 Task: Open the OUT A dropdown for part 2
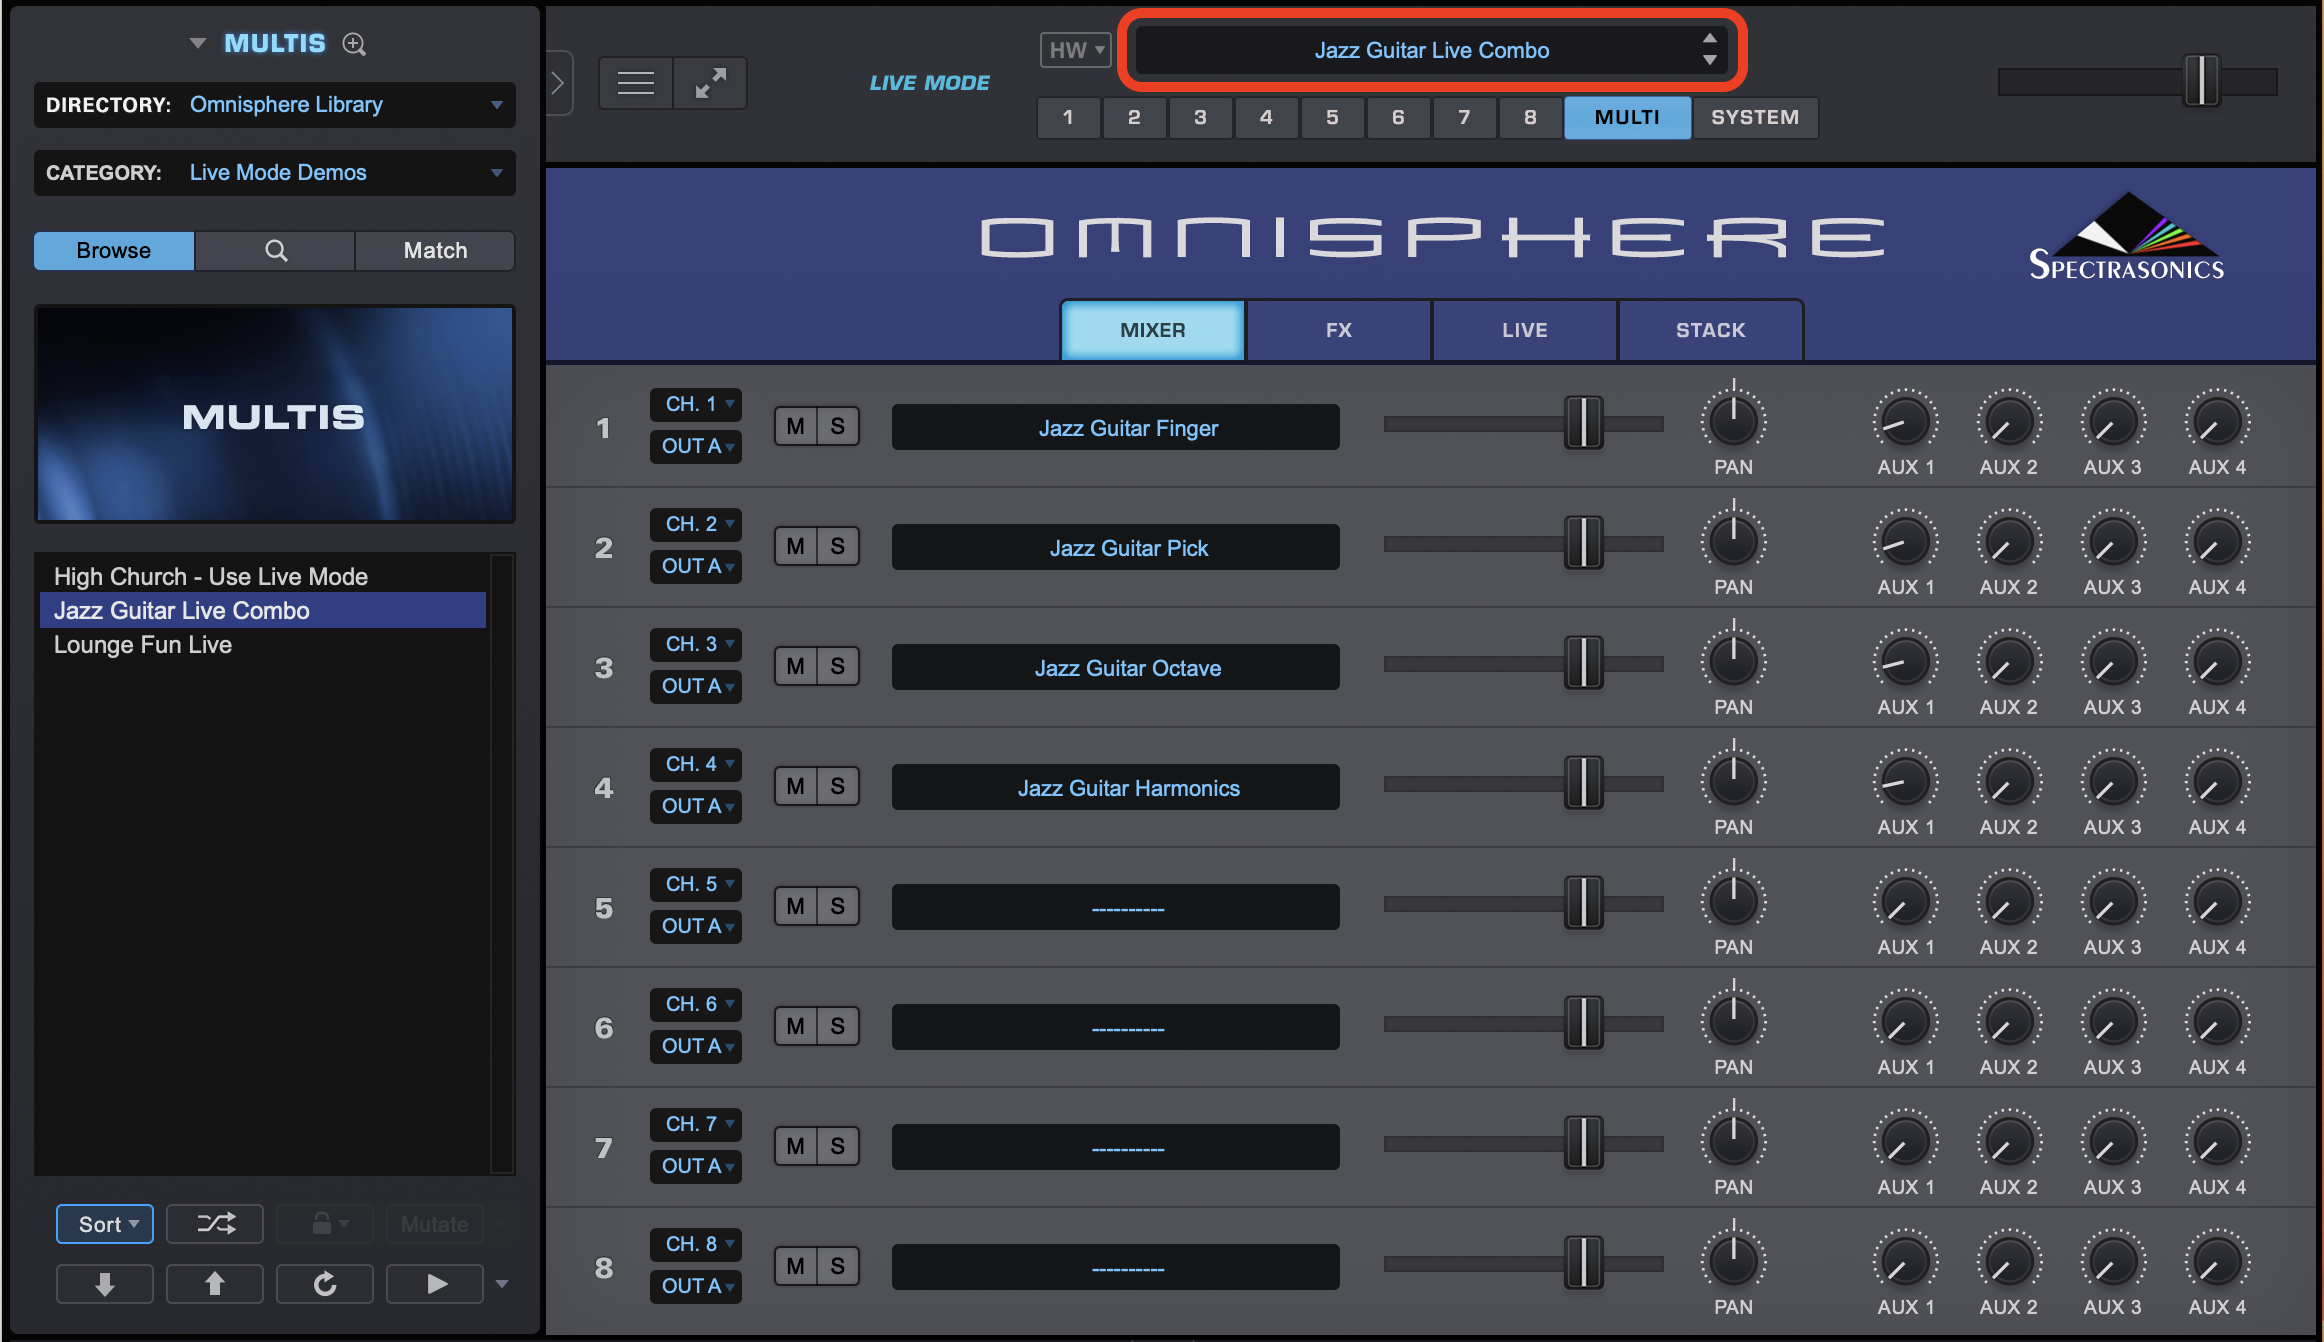click(696, 567)
